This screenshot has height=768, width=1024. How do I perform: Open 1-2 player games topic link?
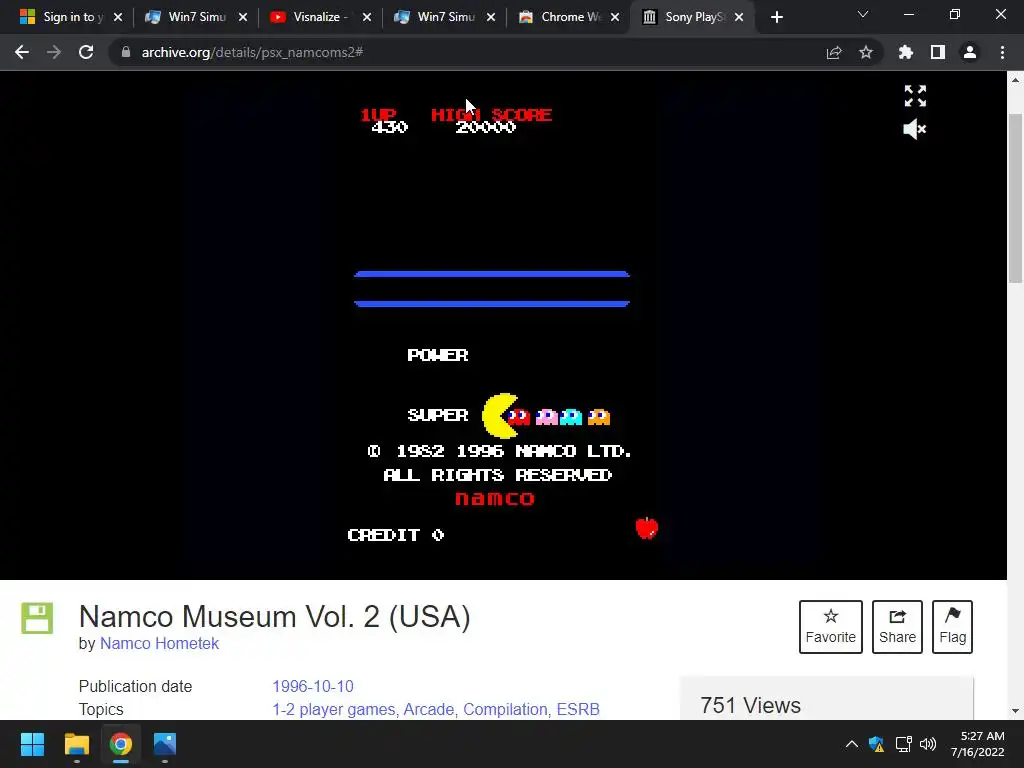[334, 709]
